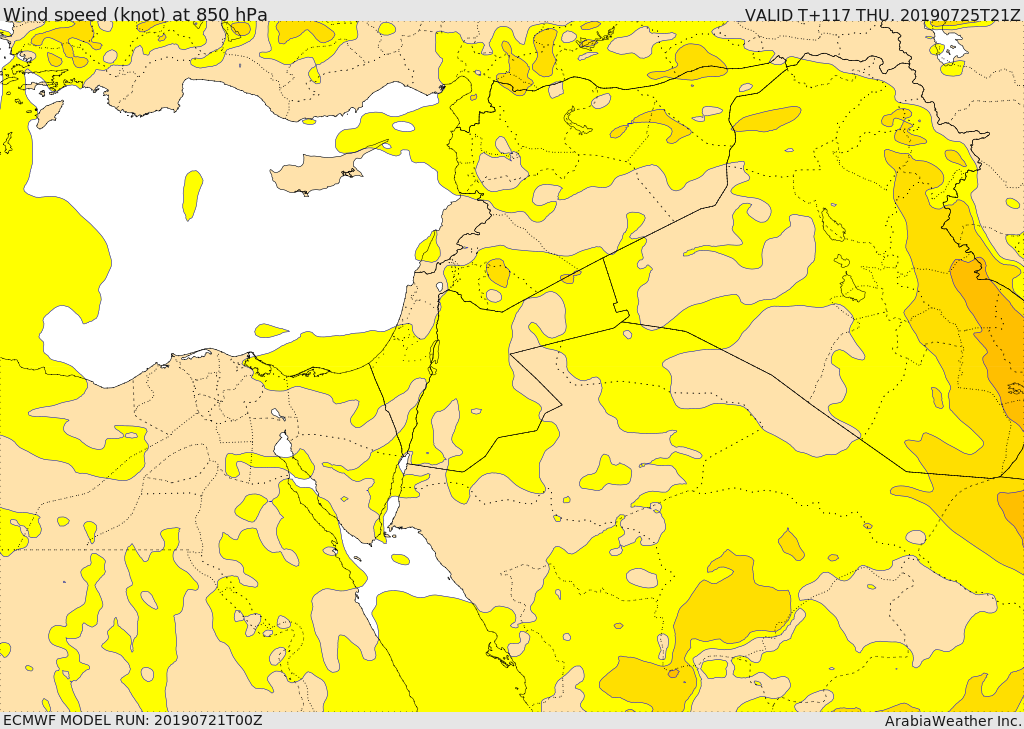Screen dimensions: 1024x729
Task: Click the 'ArabiaWeather Inc' credit text
Action: coord(953,721)
